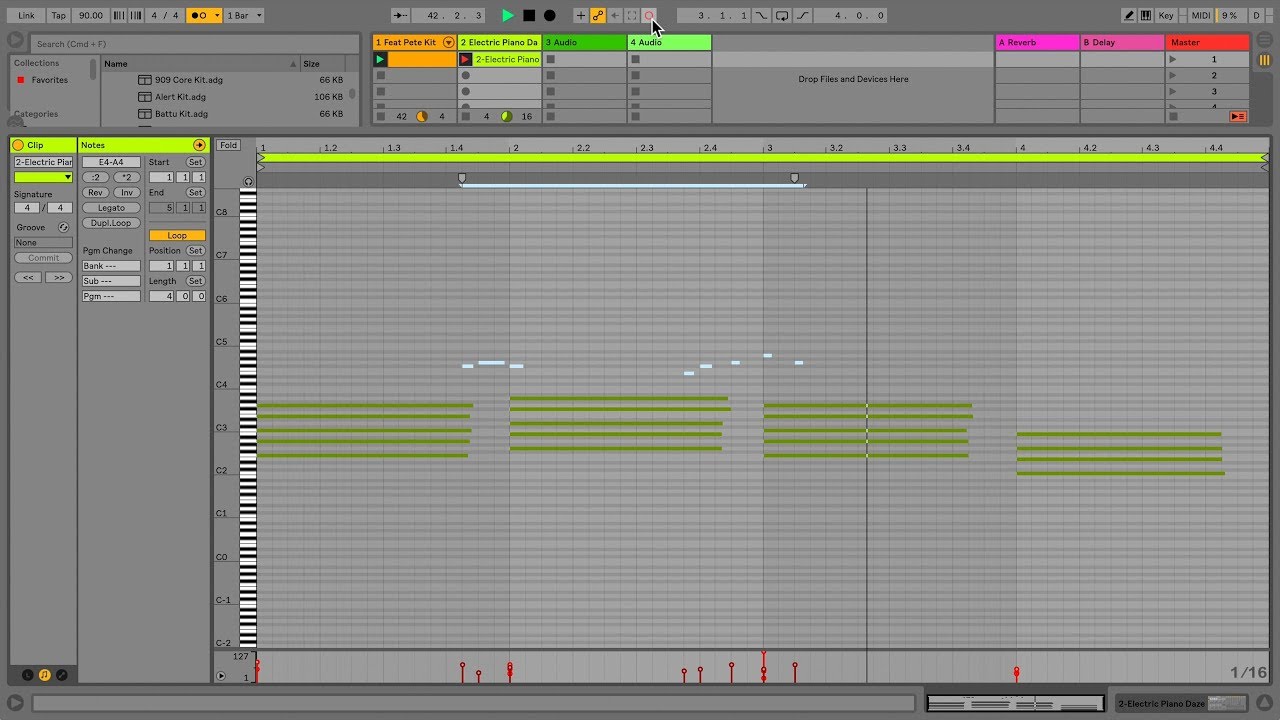Click the Capture MIDI icon
The height and width of the screenshot is (720, 1280).
(632, 16)
